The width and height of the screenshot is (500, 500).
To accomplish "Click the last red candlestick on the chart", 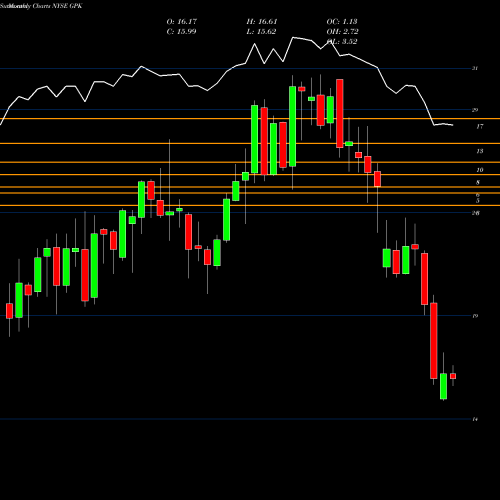I will tap(453, 376).
